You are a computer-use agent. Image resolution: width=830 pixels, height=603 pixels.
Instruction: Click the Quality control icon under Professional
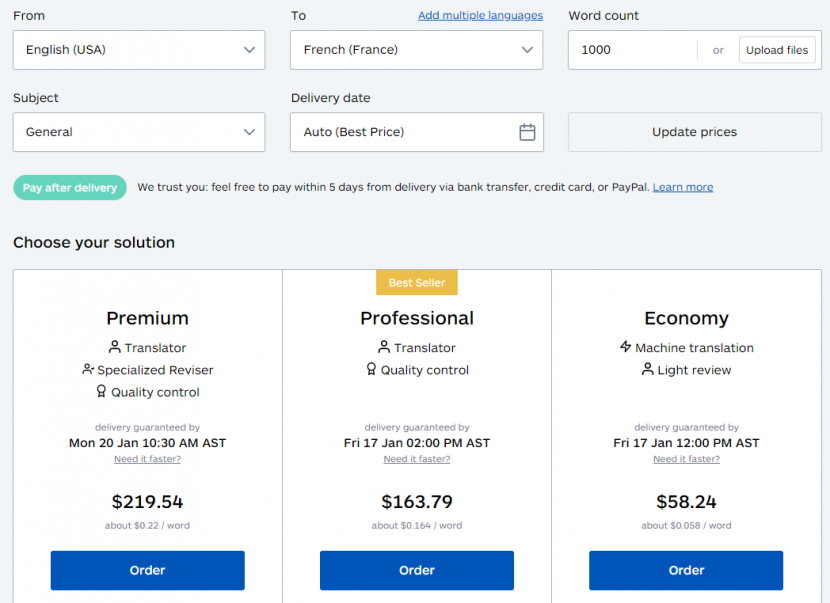click(371, 369)
